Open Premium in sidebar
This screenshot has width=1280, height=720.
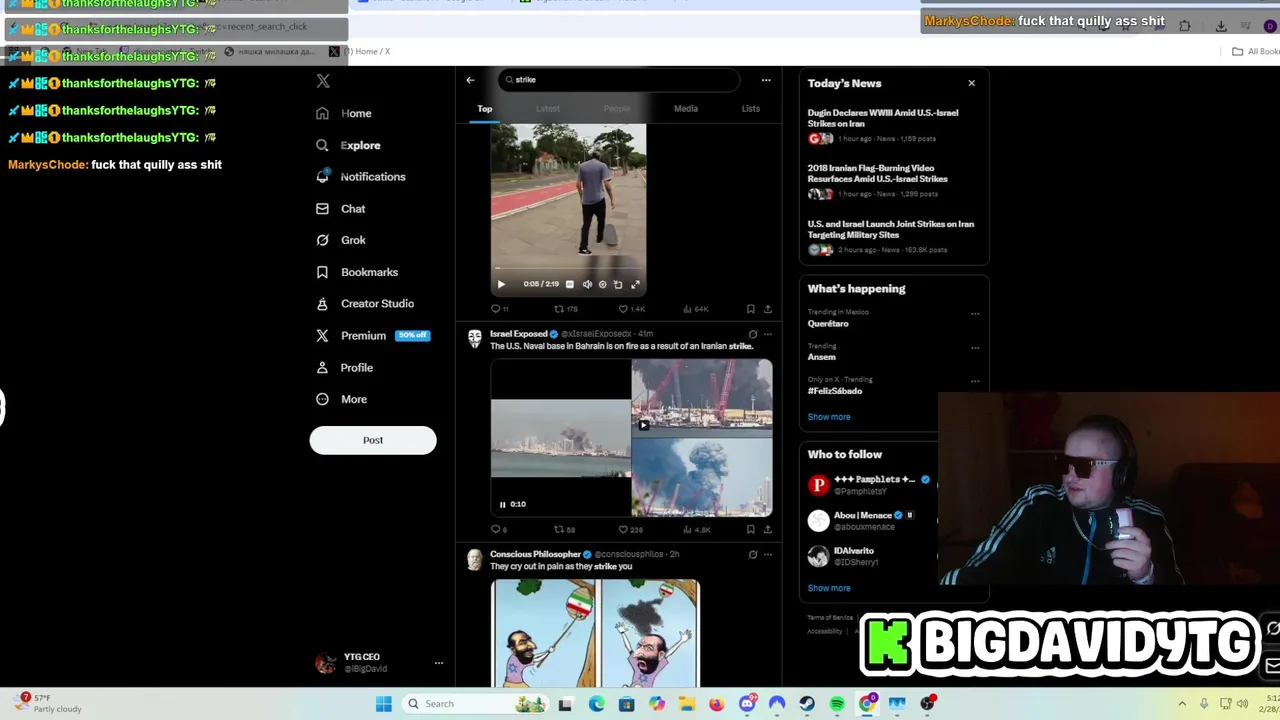pos(372,336)
